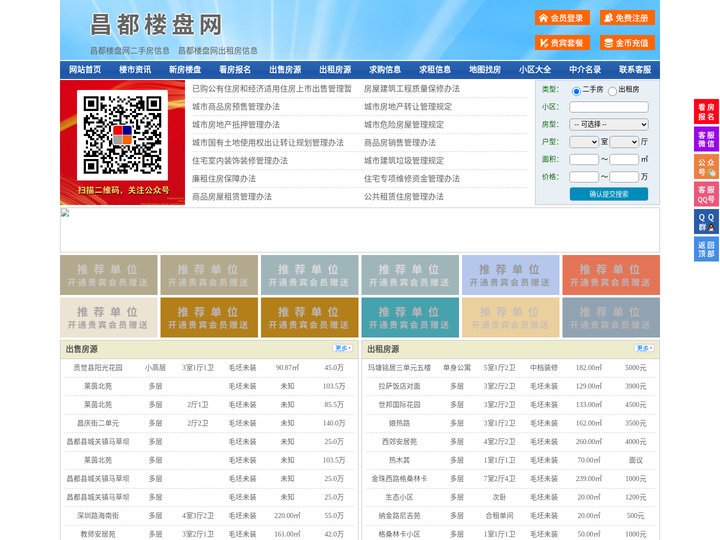Open the 房型 可选择 dropdown
720x540 pixels.
(x=609, y=124)
